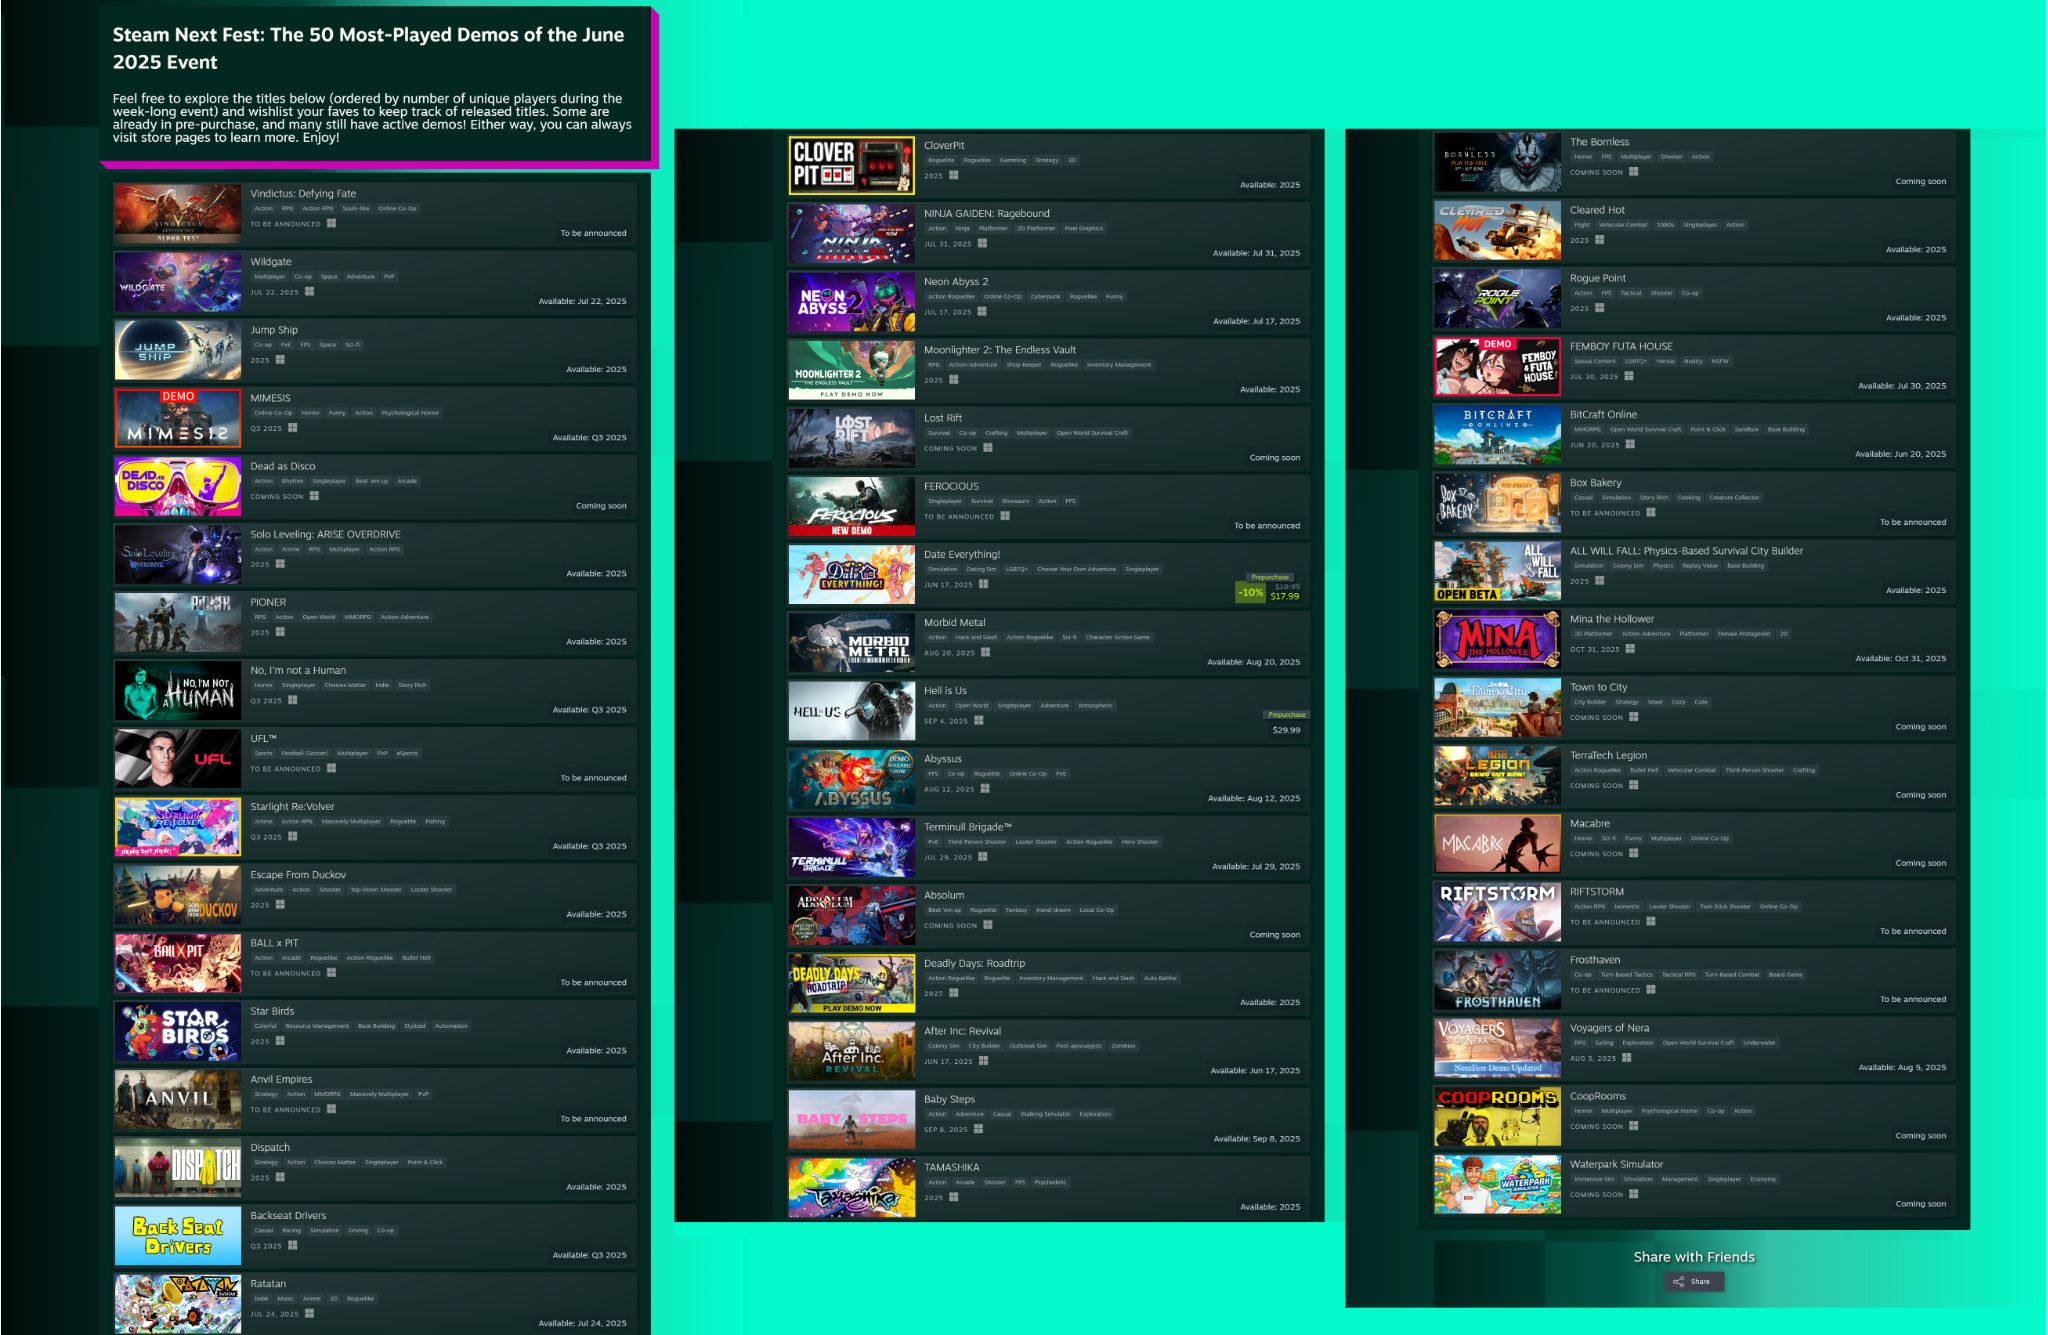Open the Rogue Point thumbnail image
This screenshot has width=2048, height=1335.
pyautogui.click(x=1497, y=298)
